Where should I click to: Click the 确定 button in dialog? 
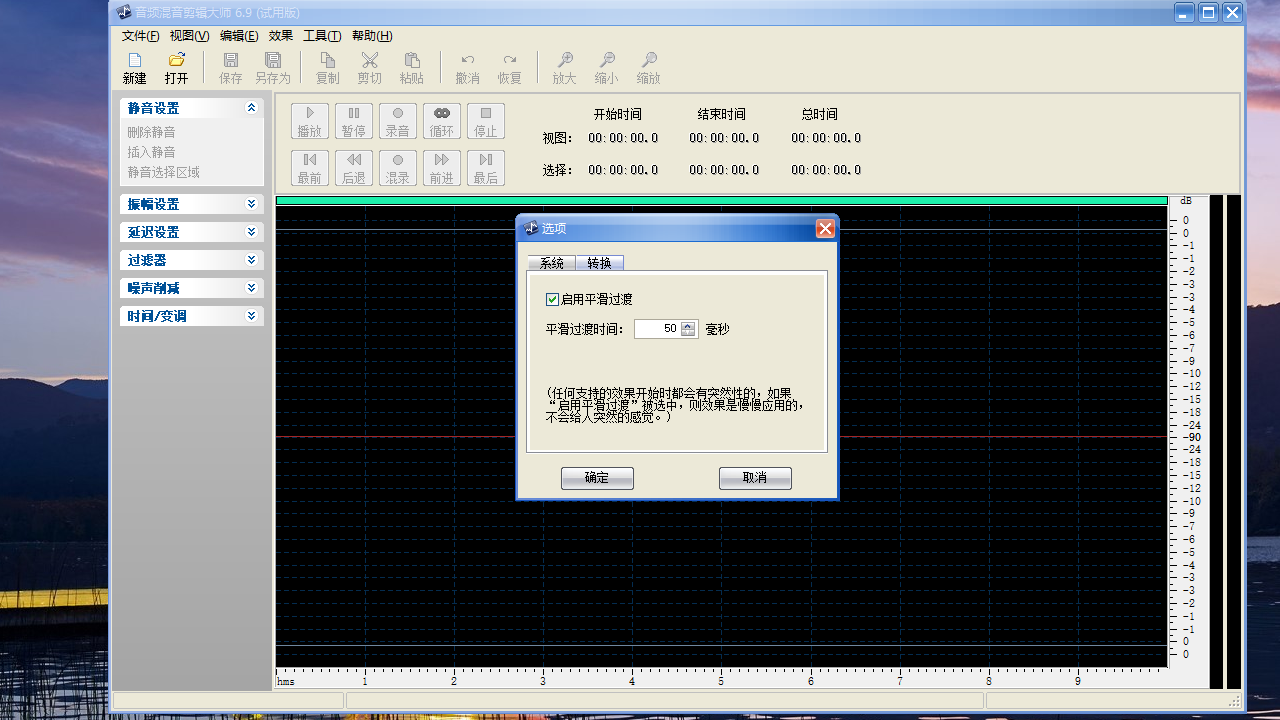point(597,478)
